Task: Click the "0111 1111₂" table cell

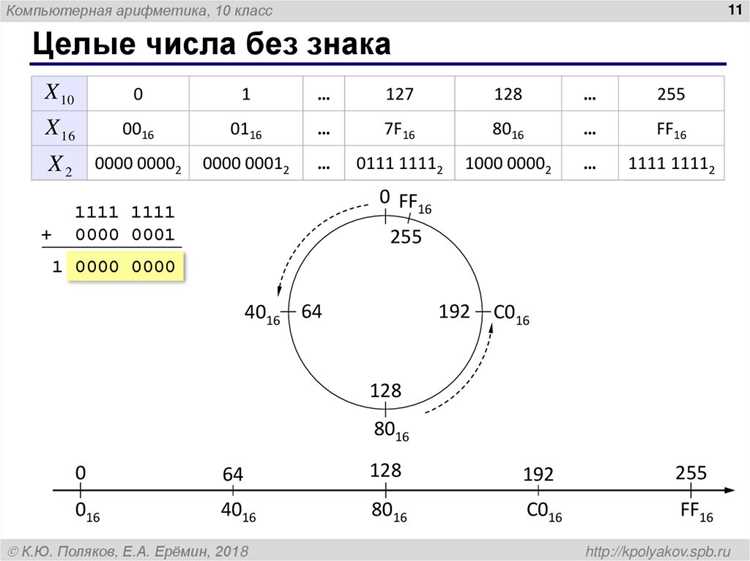Action: (x=399, y=163)
